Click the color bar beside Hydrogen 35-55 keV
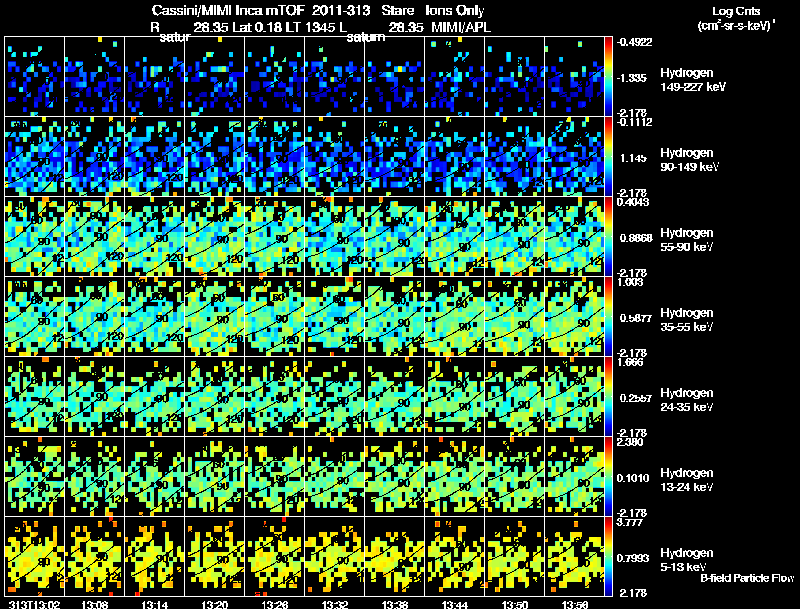The image size is (800, 609). tap(608, 316)
